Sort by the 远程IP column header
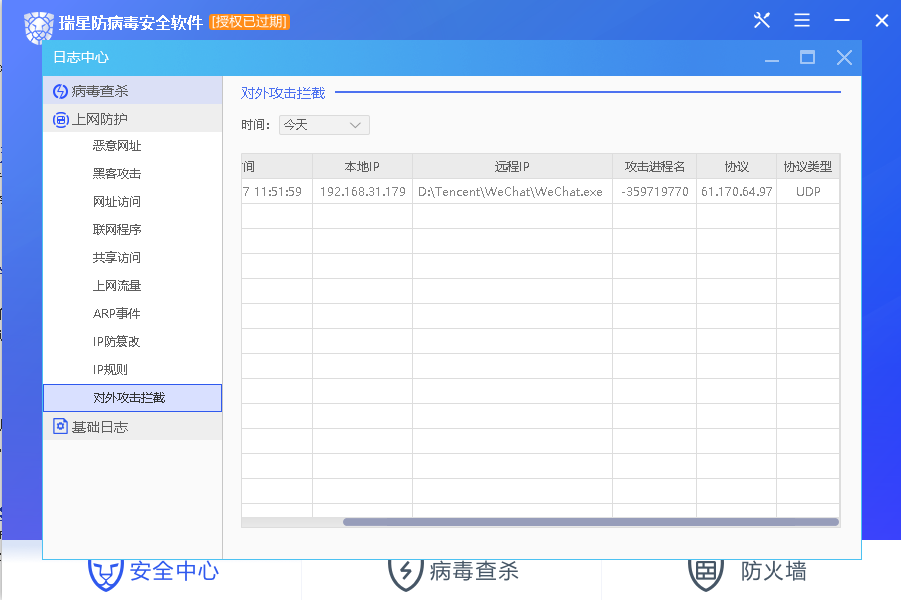 coord(512,167)
